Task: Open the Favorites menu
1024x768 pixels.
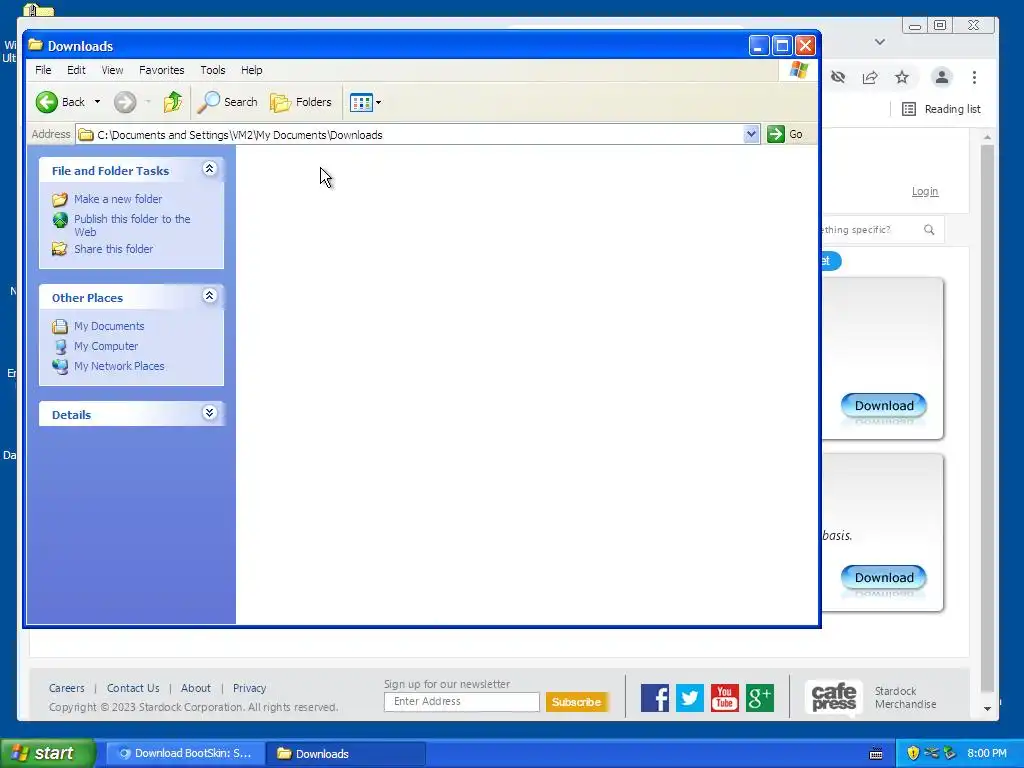Action: point(161,70)
